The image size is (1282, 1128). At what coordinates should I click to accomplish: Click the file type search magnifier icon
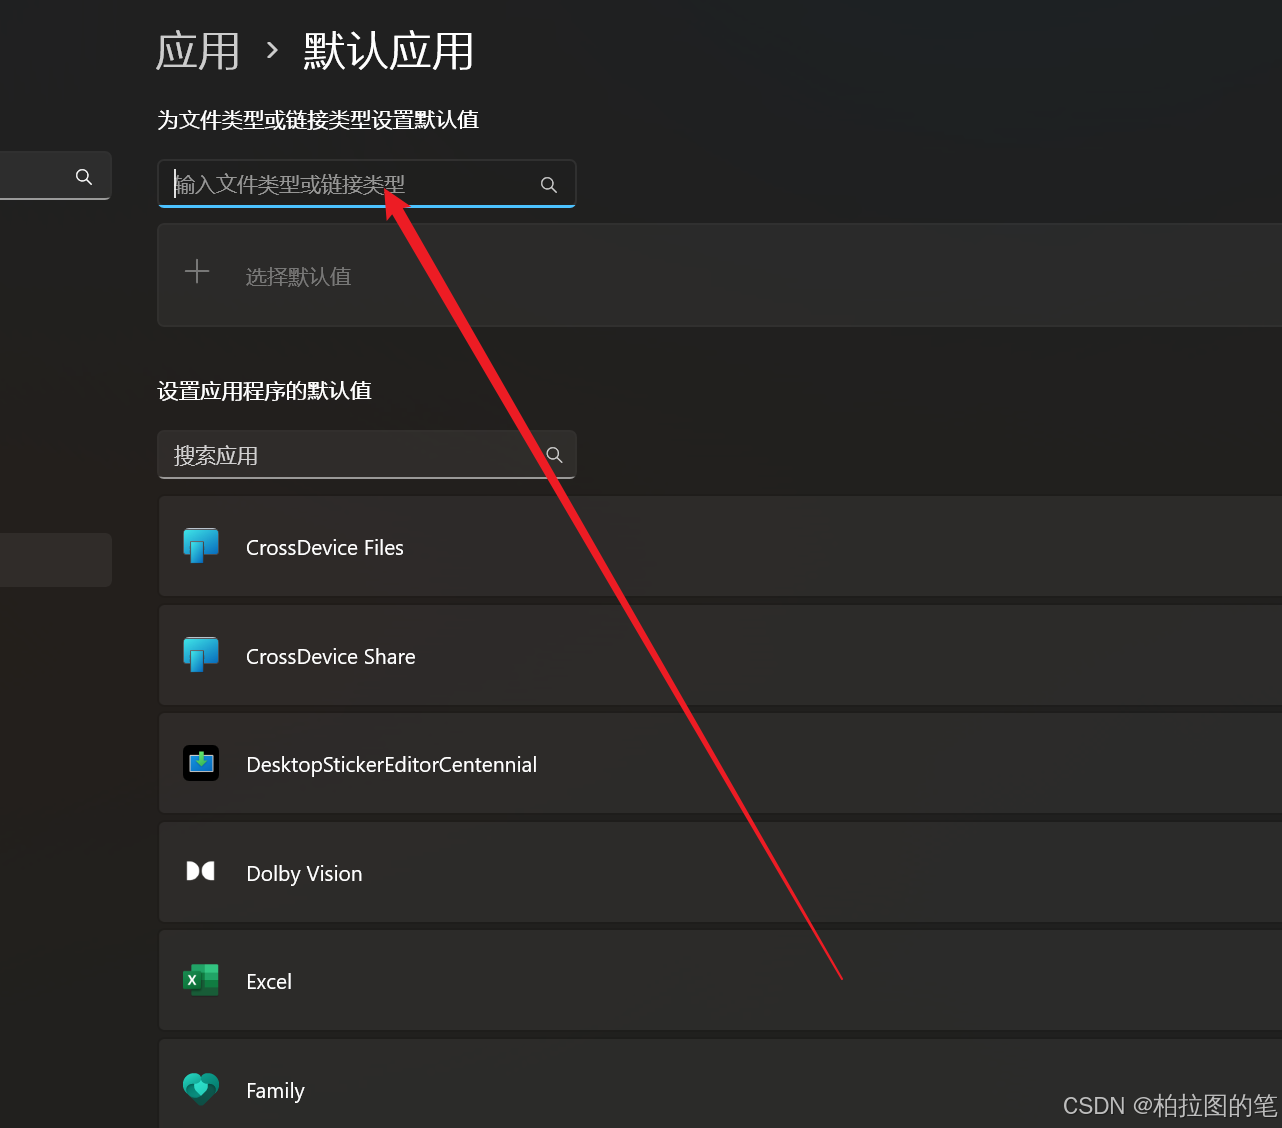point(549,185)
